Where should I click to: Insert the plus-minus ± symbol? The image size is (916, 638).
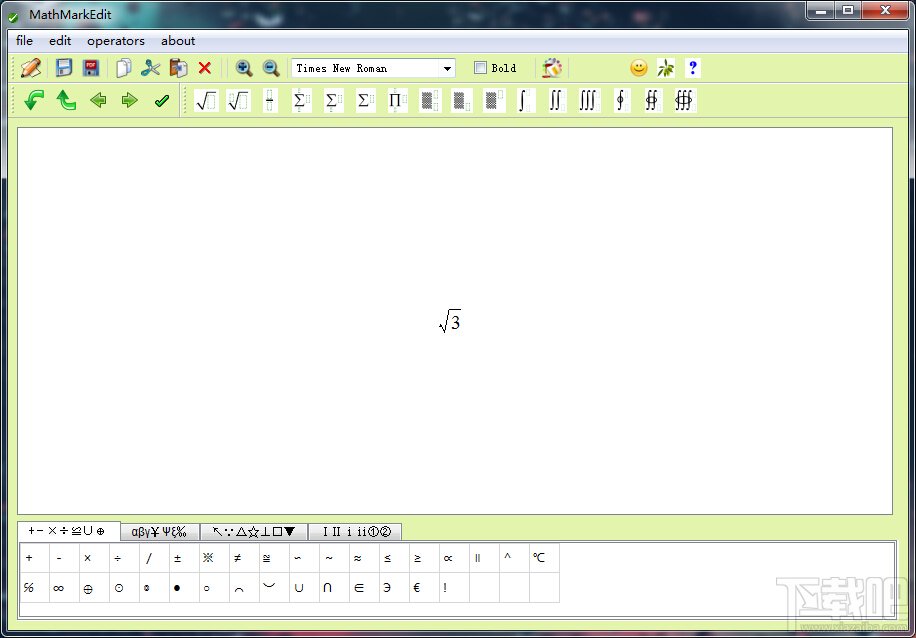pyautogui.click(x=184, y=559)
